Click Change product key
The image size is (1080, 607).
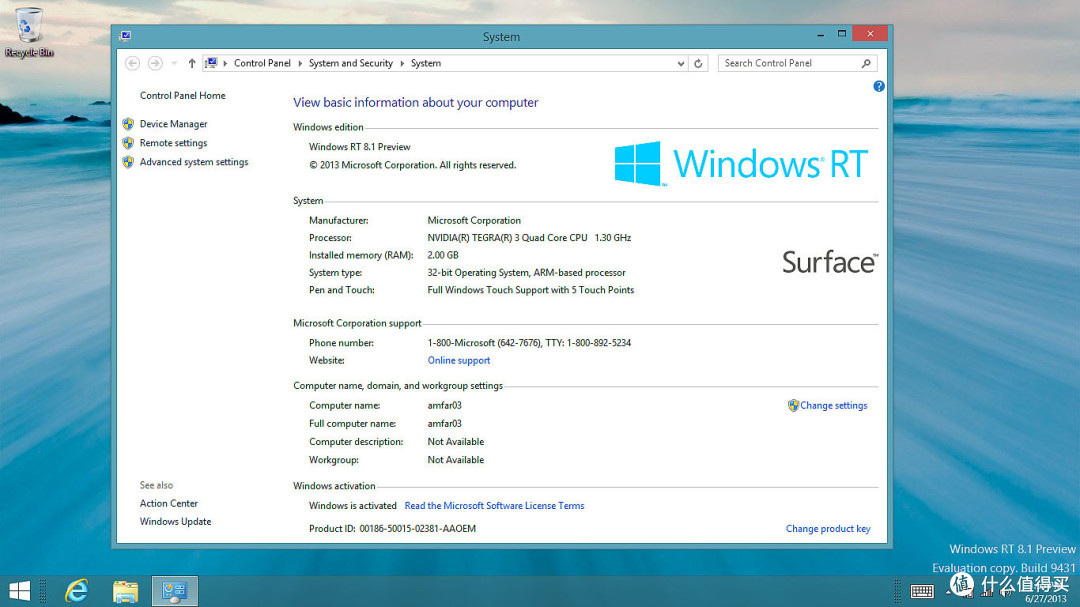point(828,528)
